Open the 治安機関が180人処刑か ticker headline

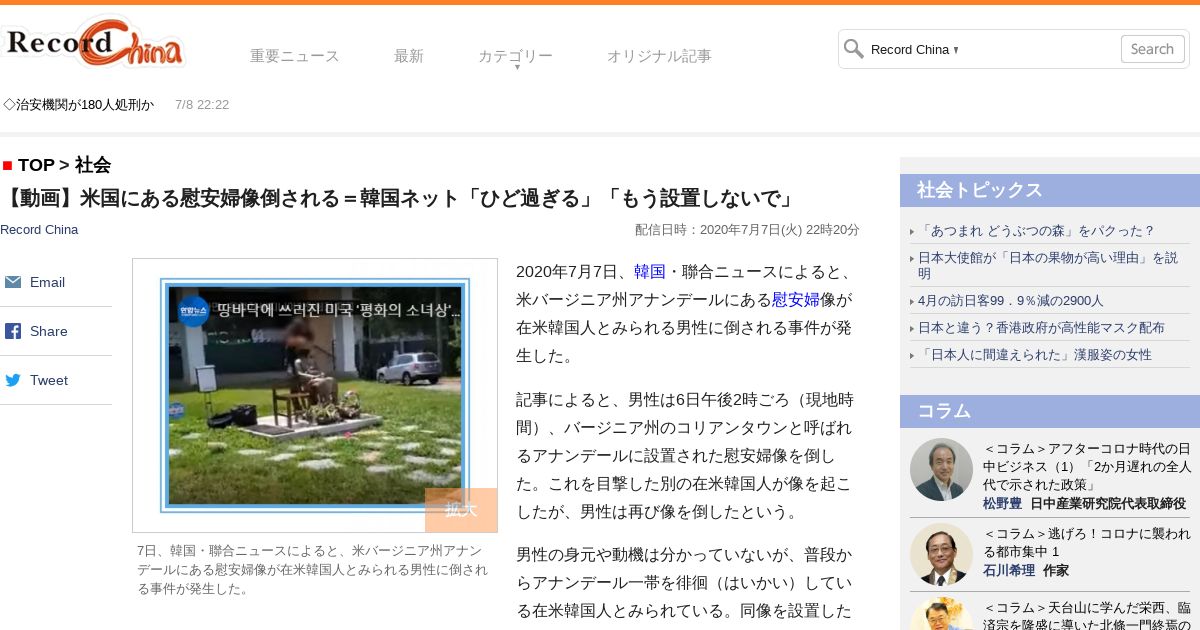point(79,104)
